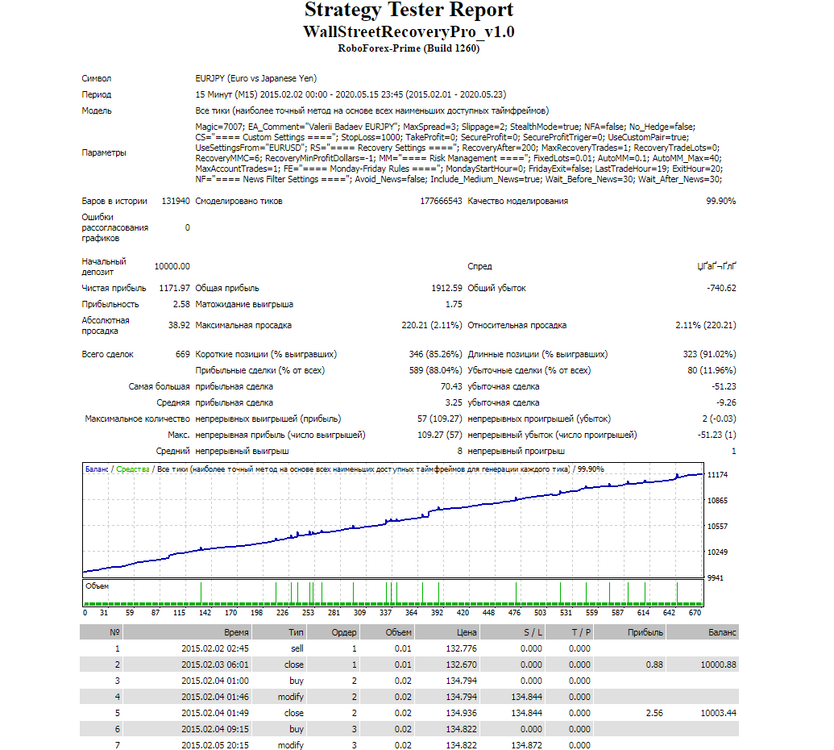This screenshot has height=750, width=834.
Task: Click the 'Период' label
Action: [96, 95]
